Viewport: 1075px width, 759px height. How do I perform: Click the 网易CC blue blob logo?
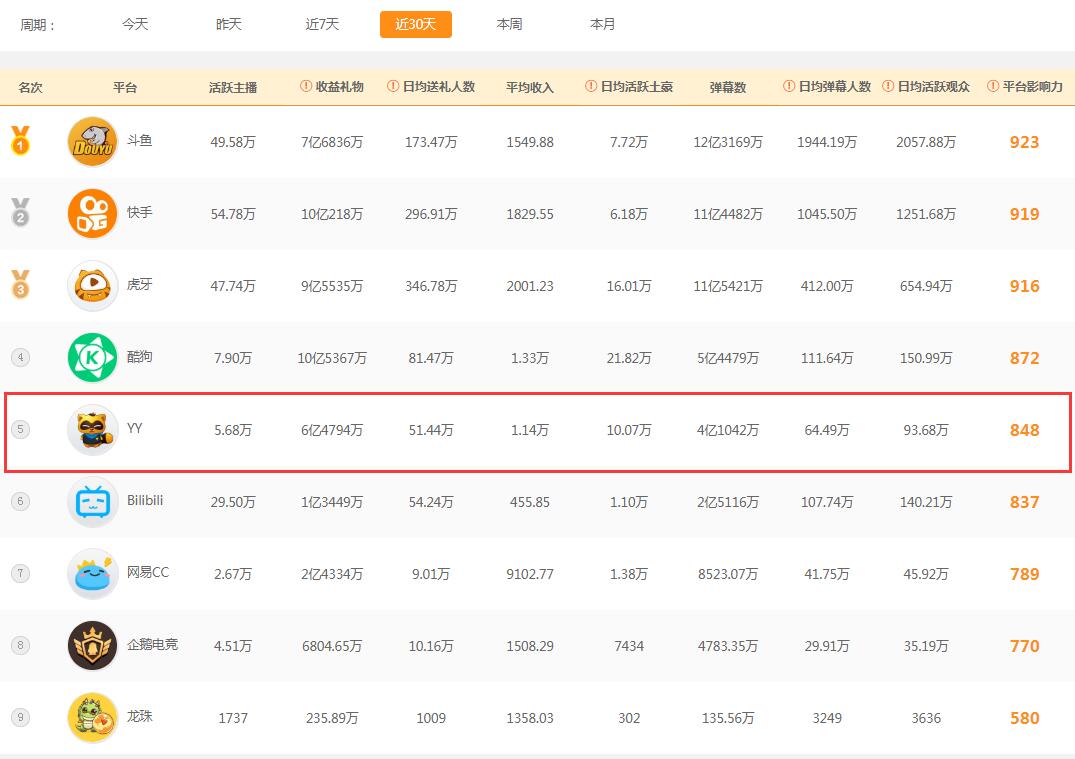tap(93, 574)
